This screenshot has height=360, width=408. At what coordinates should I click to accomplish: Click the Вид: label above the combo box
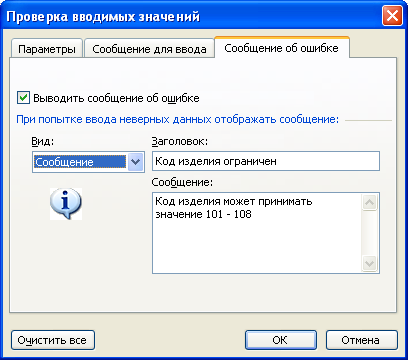[x=42, y=141]
